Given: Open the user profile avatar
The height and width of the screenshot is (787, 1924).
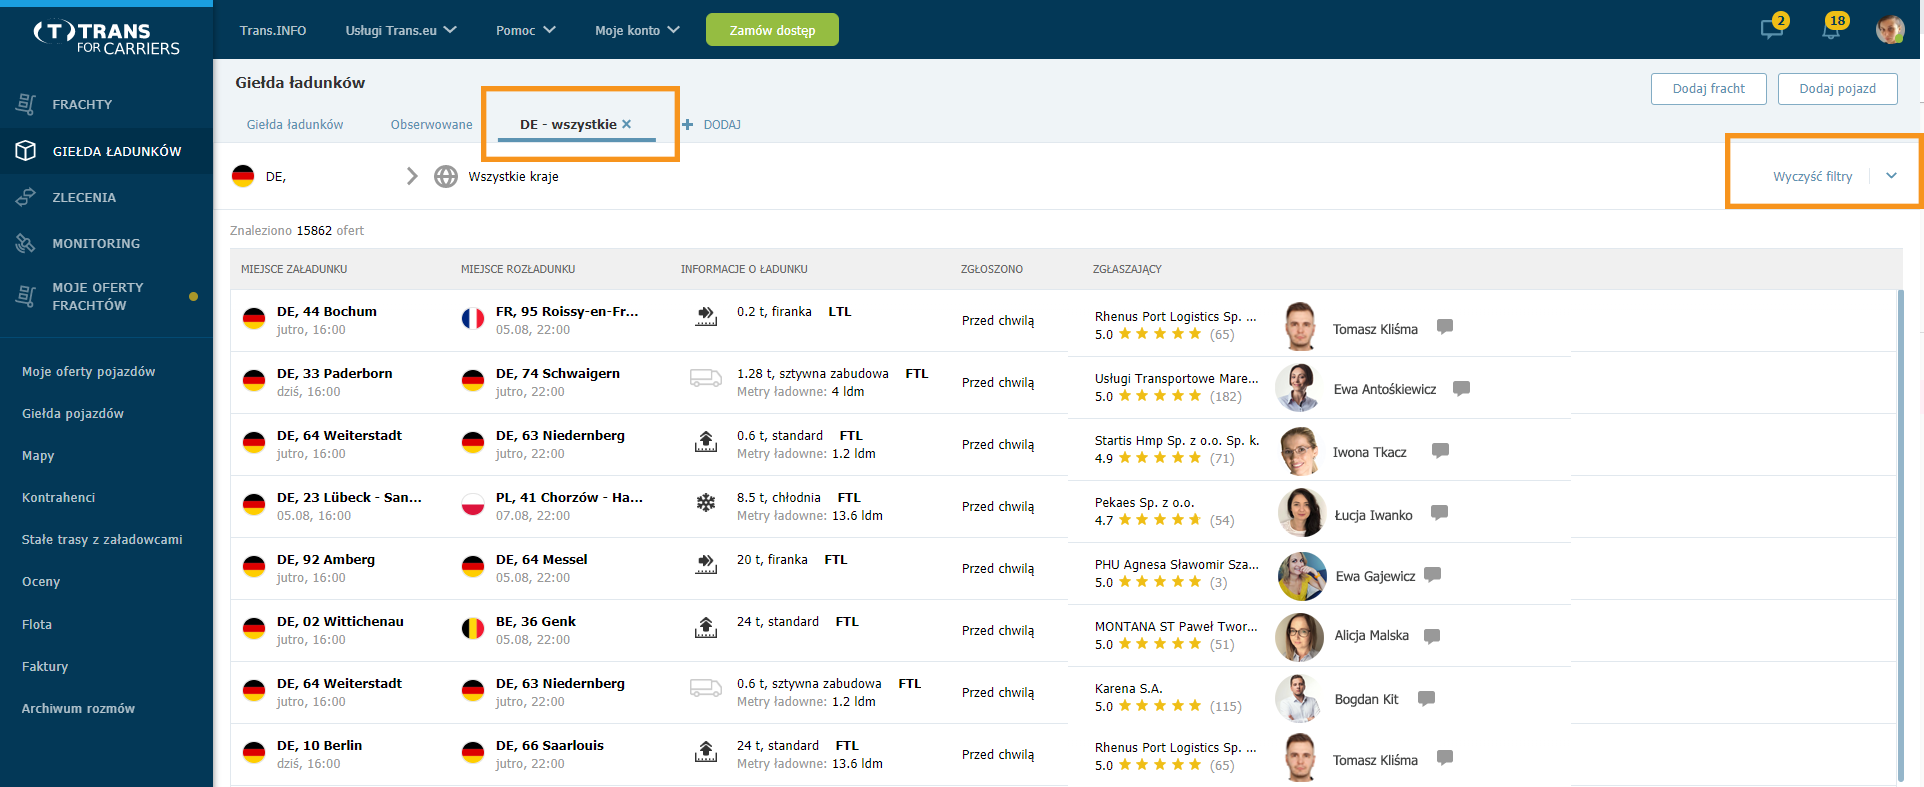Looking at the screenshot, I should (x=1890, y=30).
